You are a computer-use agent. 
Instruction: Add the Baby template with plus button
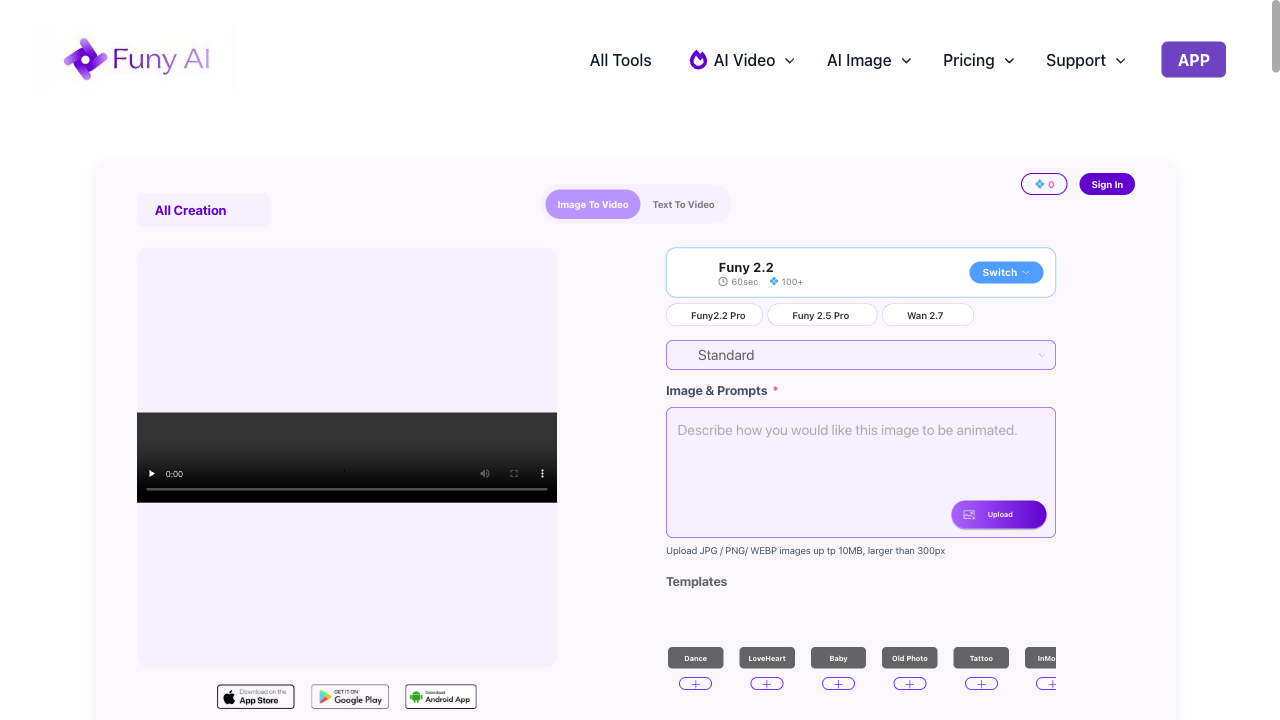tap(838, 684)
